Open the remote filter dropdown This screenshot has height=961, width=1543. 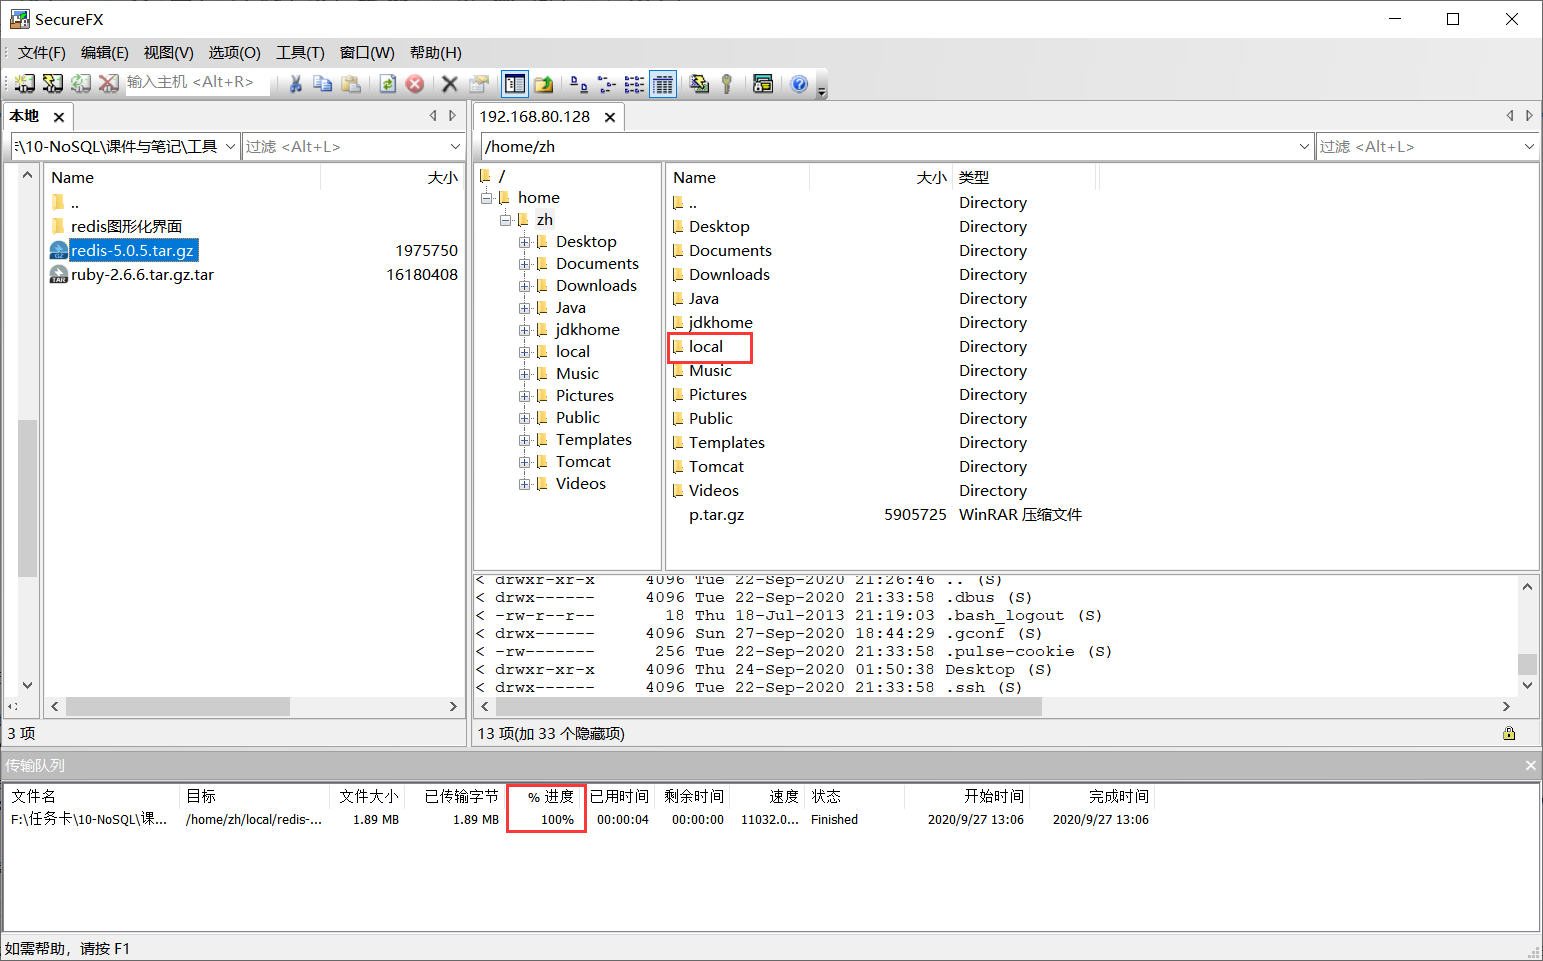tap(1529, 146)
